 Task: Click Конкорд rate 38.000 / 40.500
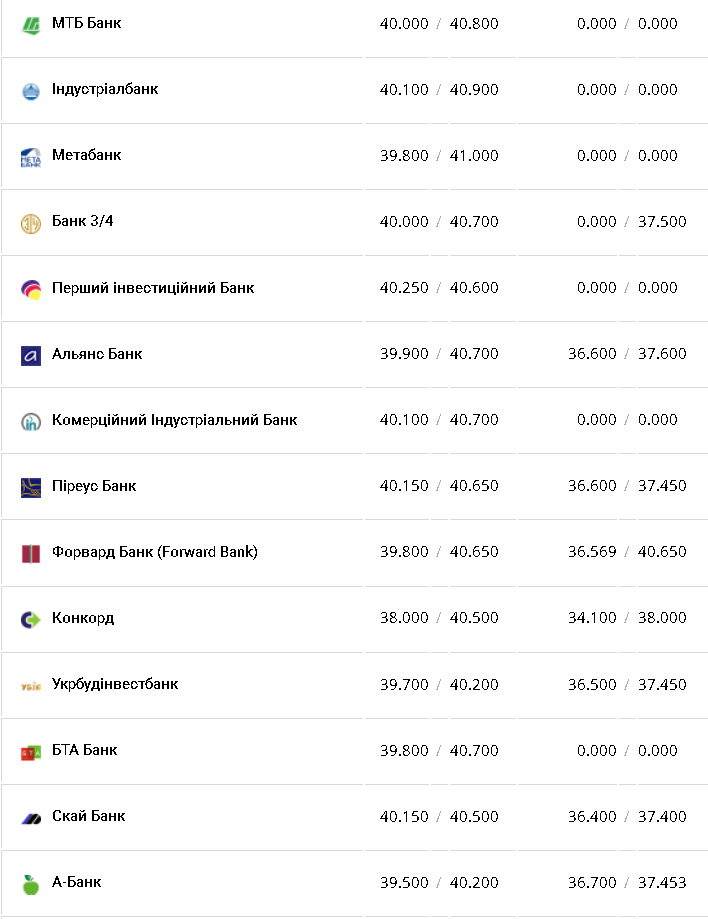pyautogui.click(x=439, y=618)
